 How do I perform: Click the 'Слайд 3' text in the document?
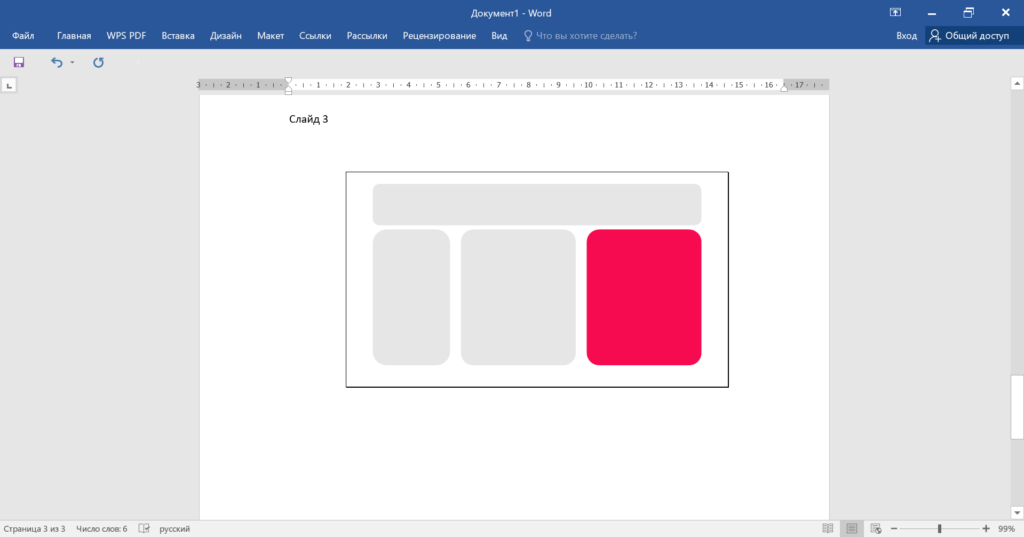pos(308,119)
